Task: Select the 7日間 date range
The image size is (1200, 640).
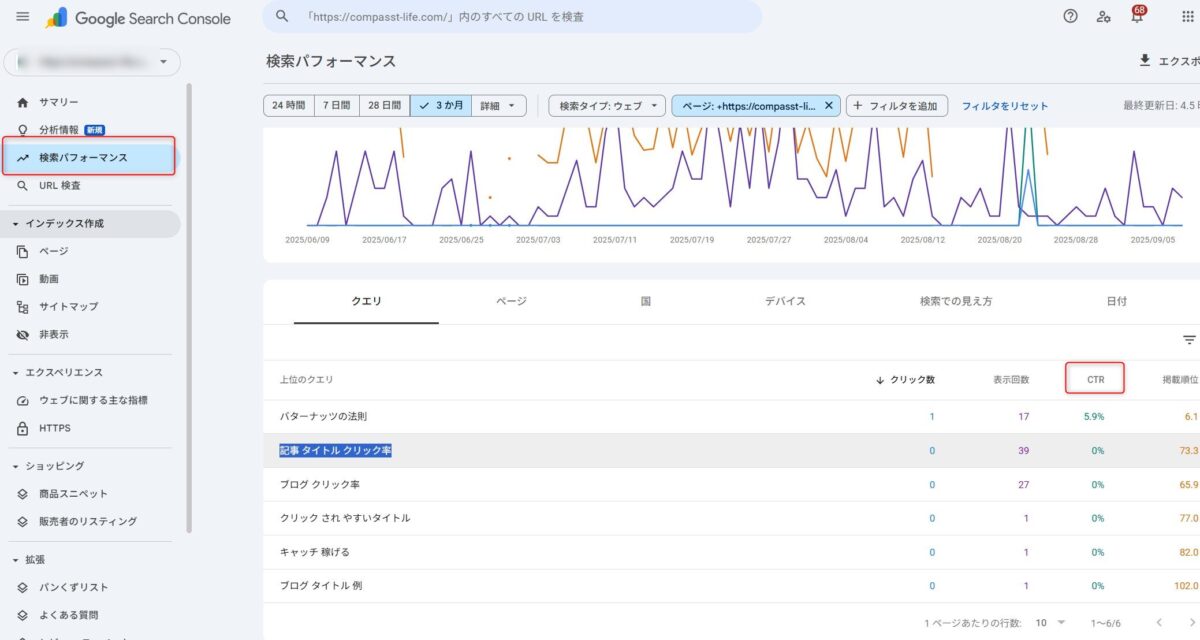Action: (x=335, y=106)
